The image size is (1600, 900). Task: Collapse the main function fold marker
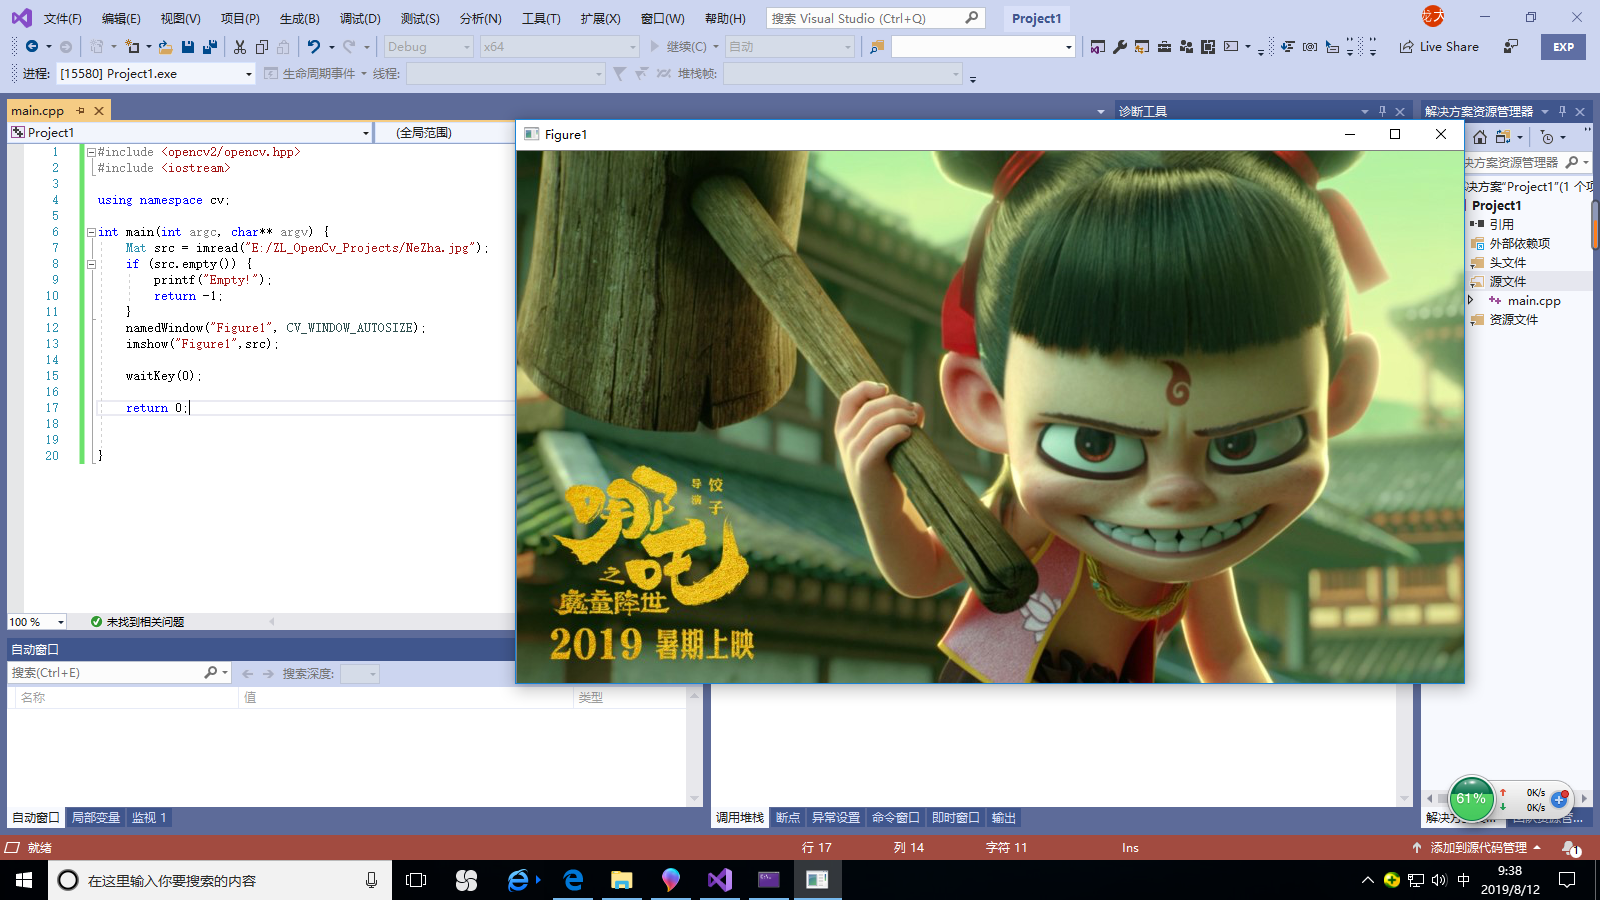click(x=91, y=232)
